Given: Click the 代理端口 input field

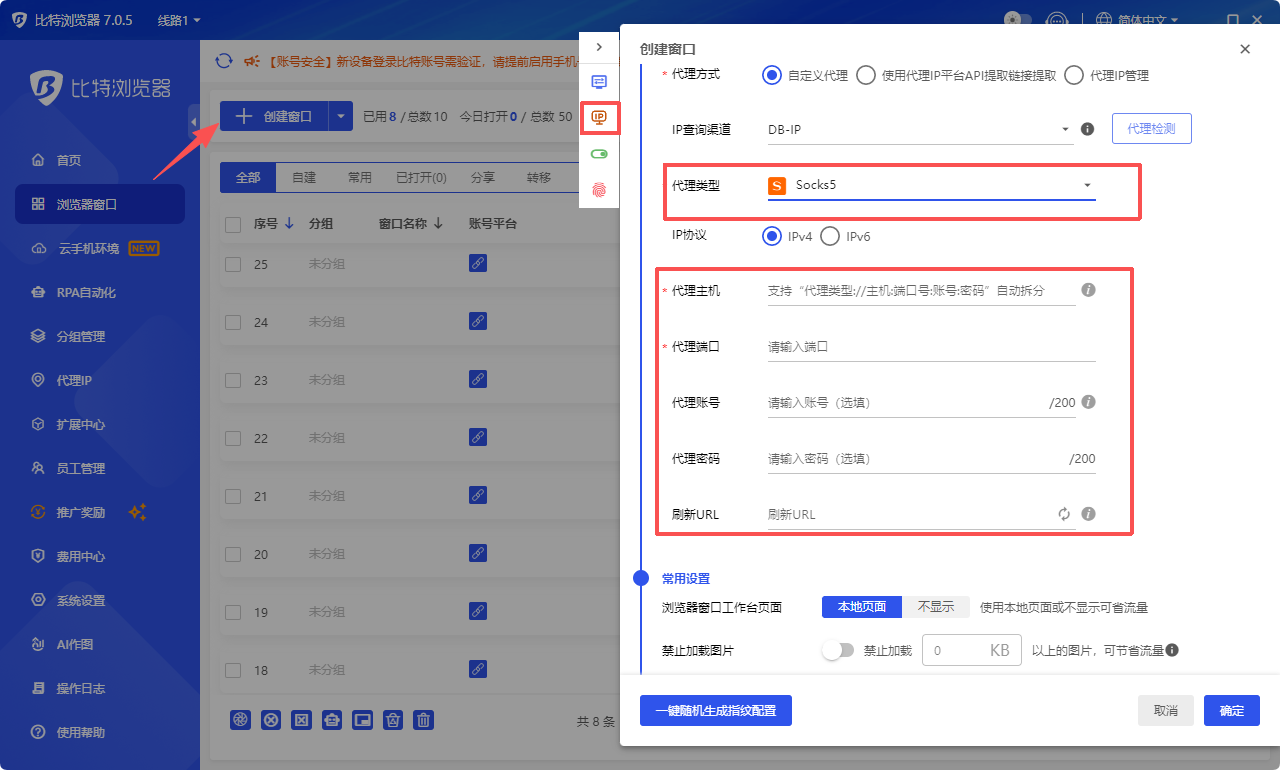Looking at the screenshot, I should pyautogui.click(x=932, y=347).
